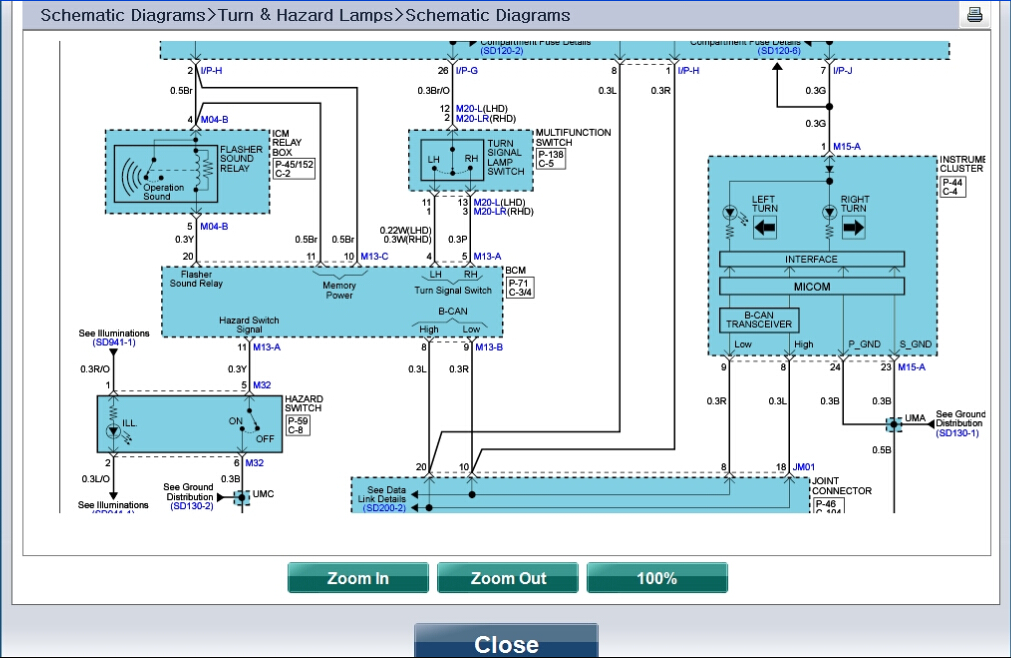Viewport: 1011px width, 658px height.
Task: Click the I/P-G connector link
Action: pos(467,70)
